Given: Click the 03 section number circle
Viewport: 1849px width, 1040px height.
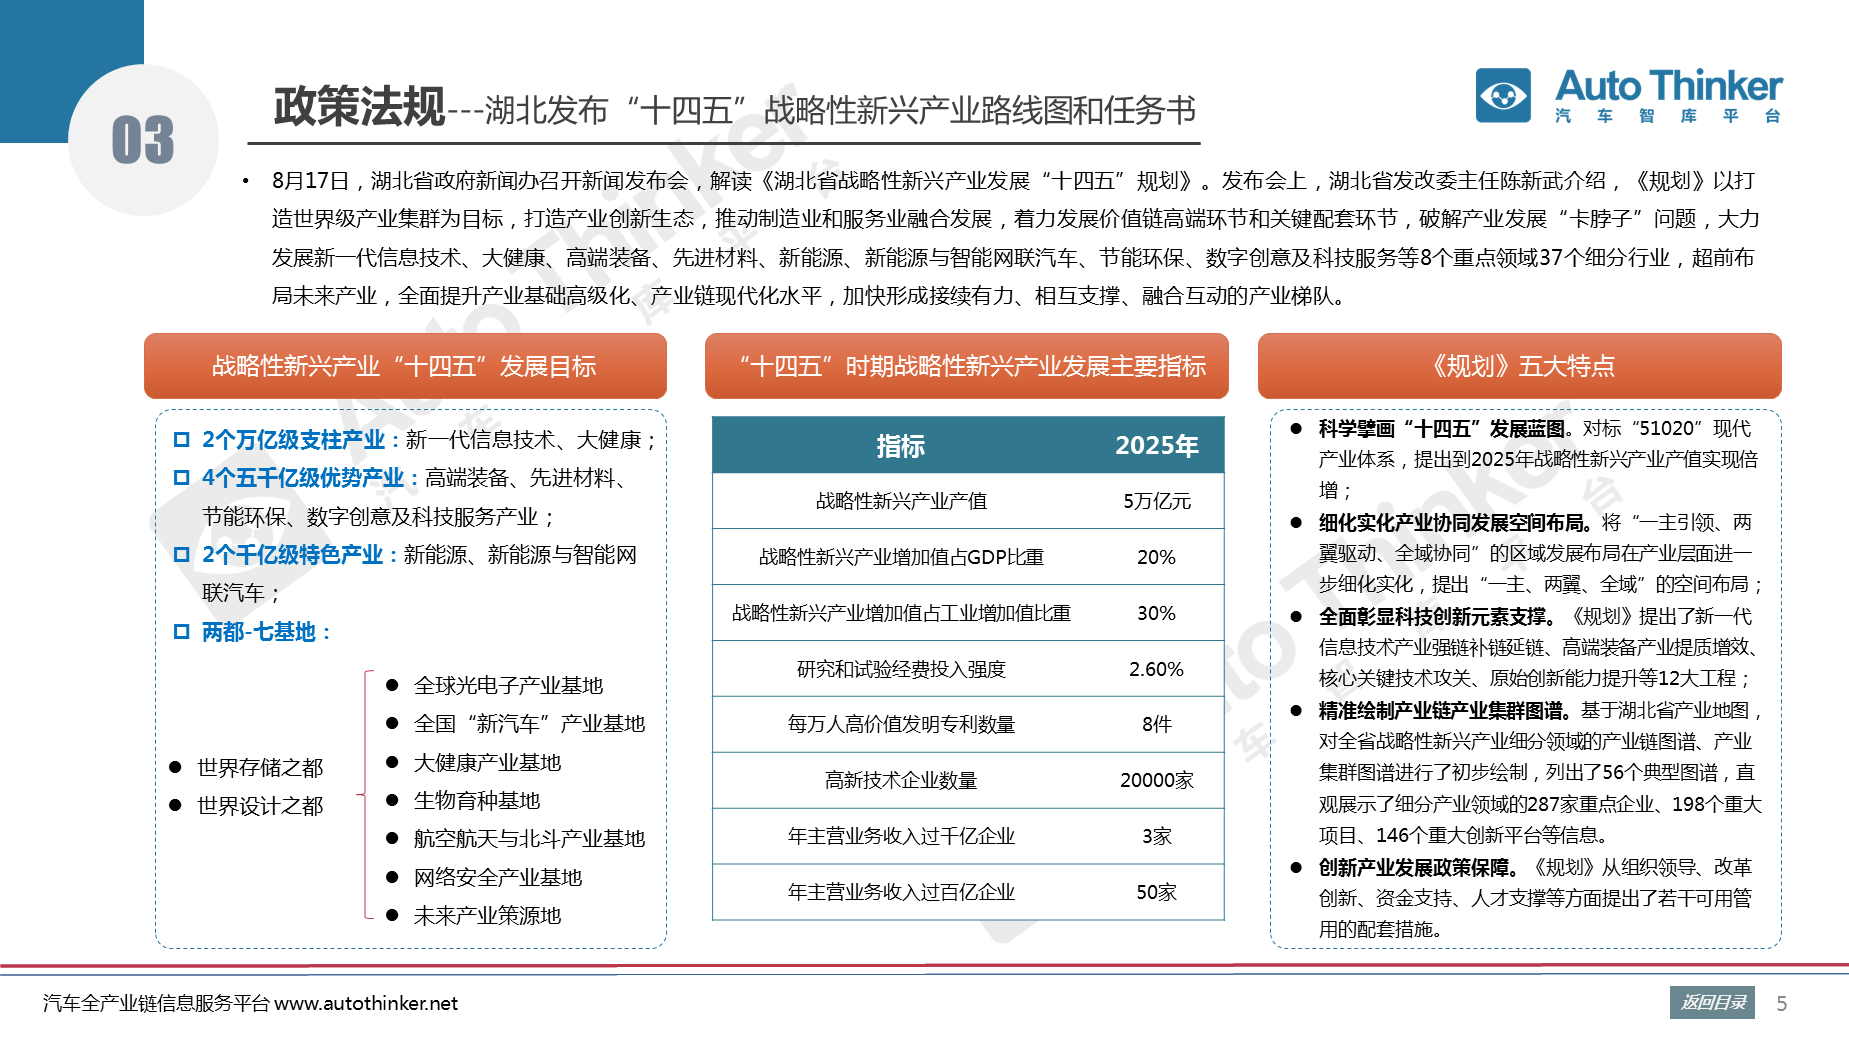Looking at the screenshot, I should pos(143,140).
